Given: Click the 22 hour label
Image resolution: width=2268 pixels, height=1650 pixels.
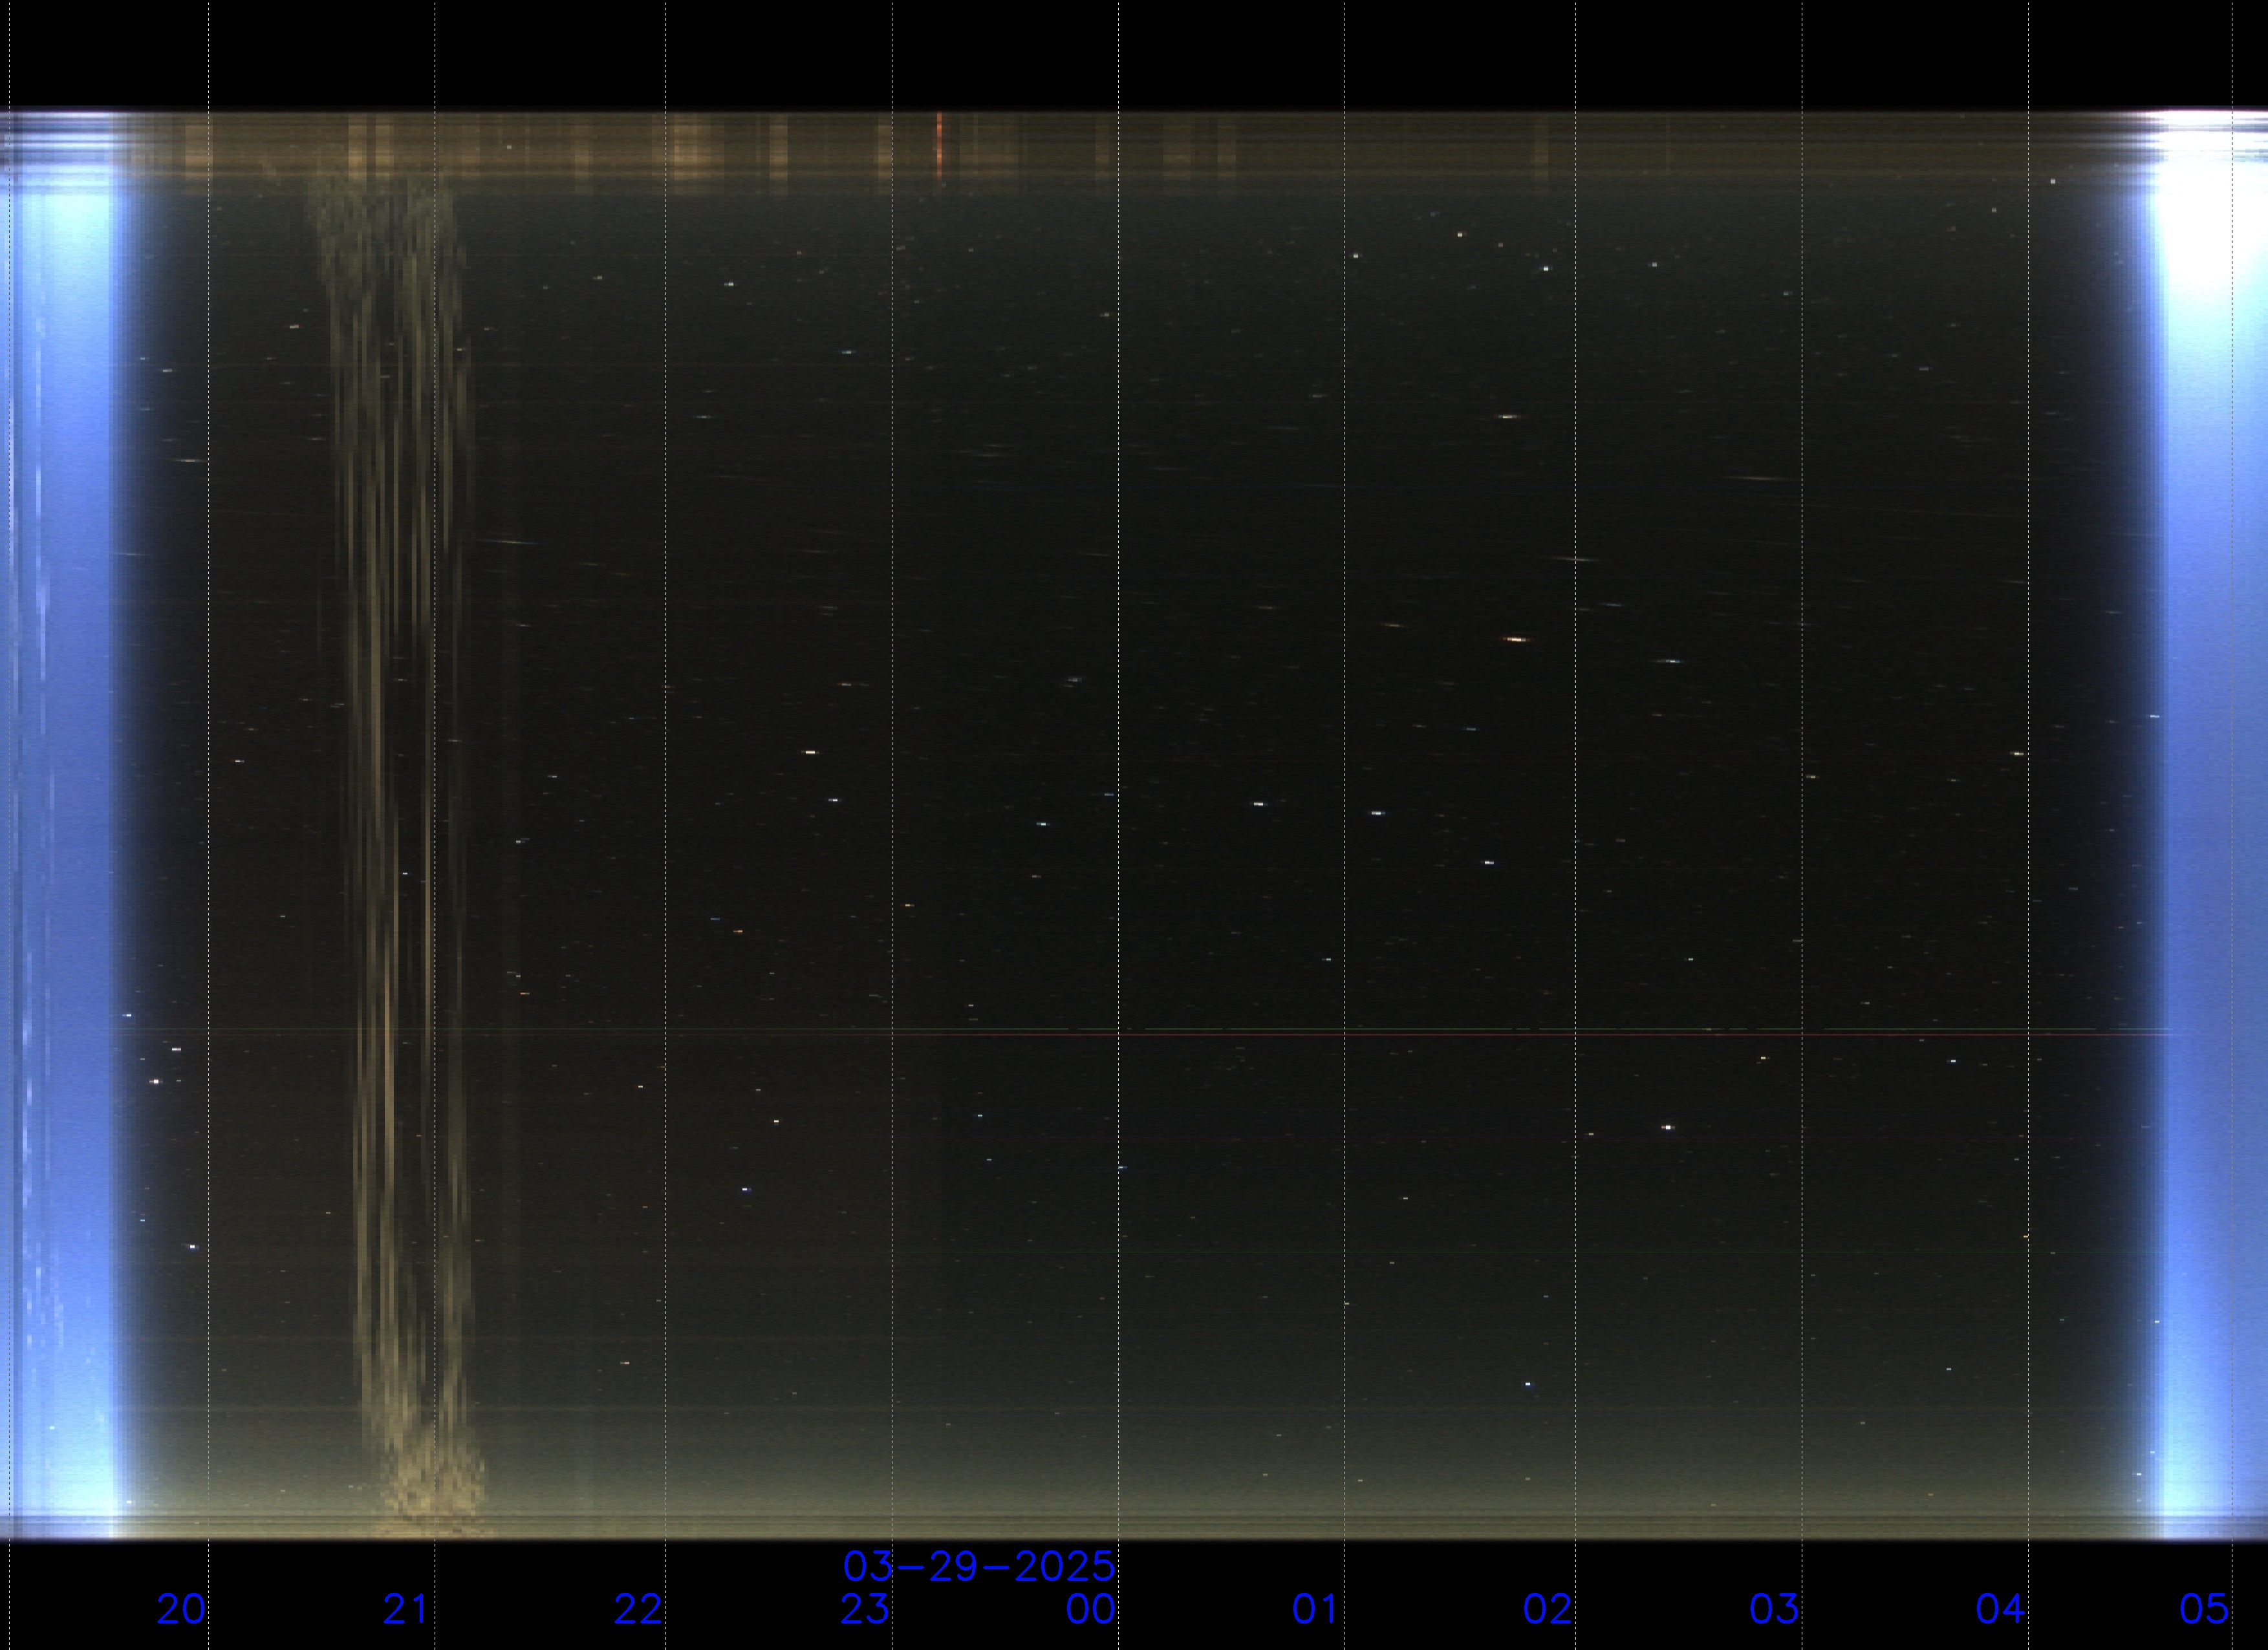Looking at the screenshot, I should tap(638, 1609).
